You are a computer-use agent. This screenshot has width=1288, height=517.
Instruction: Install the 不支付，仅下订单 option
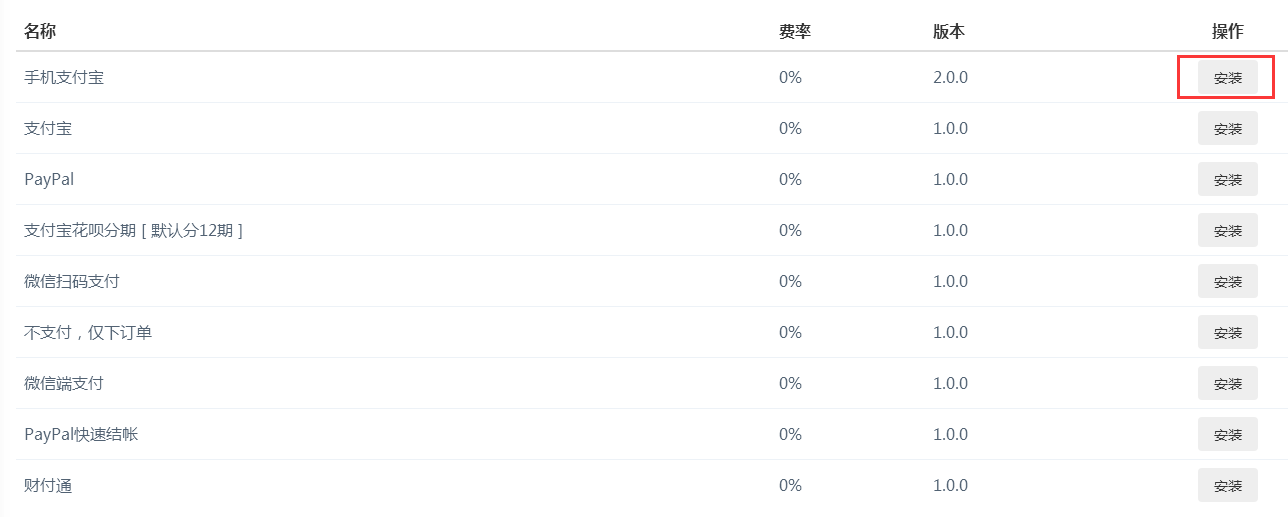pyautogui.click(x=1227, y=333)
